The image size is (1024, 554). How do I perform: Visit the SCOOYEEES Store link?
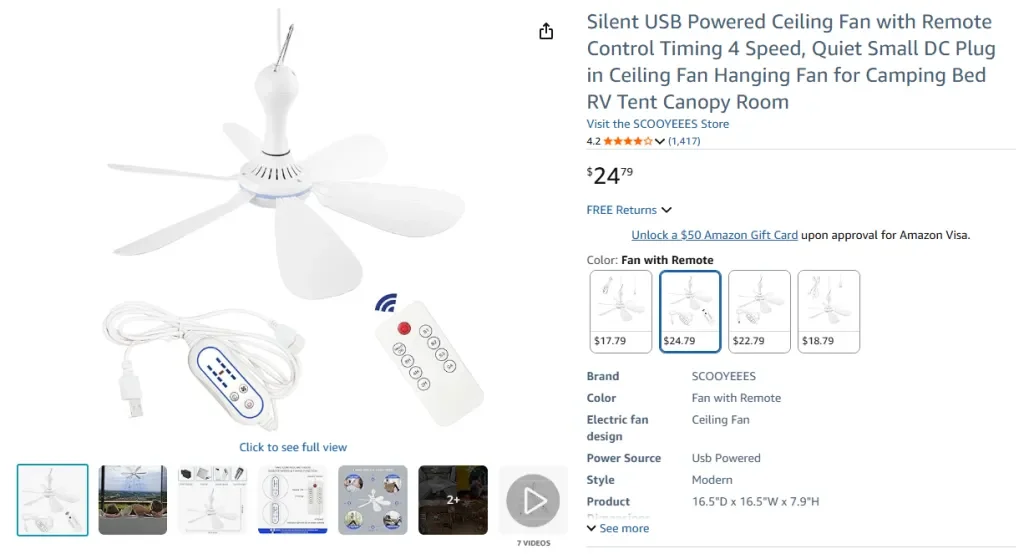coord(657,124)
